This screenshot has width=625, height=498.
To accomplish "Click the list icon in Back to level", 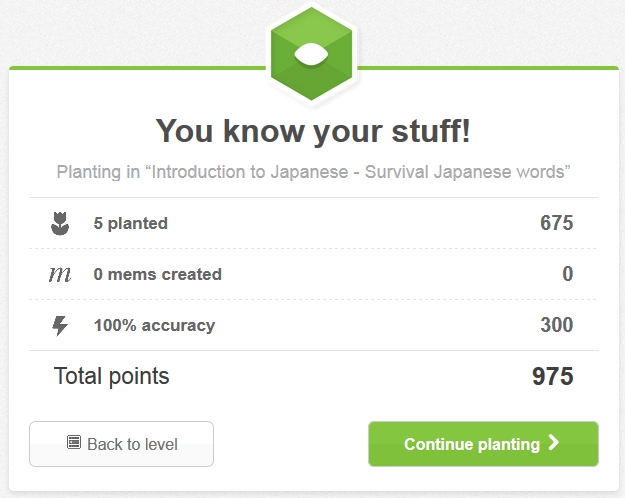I will point(74,442).
